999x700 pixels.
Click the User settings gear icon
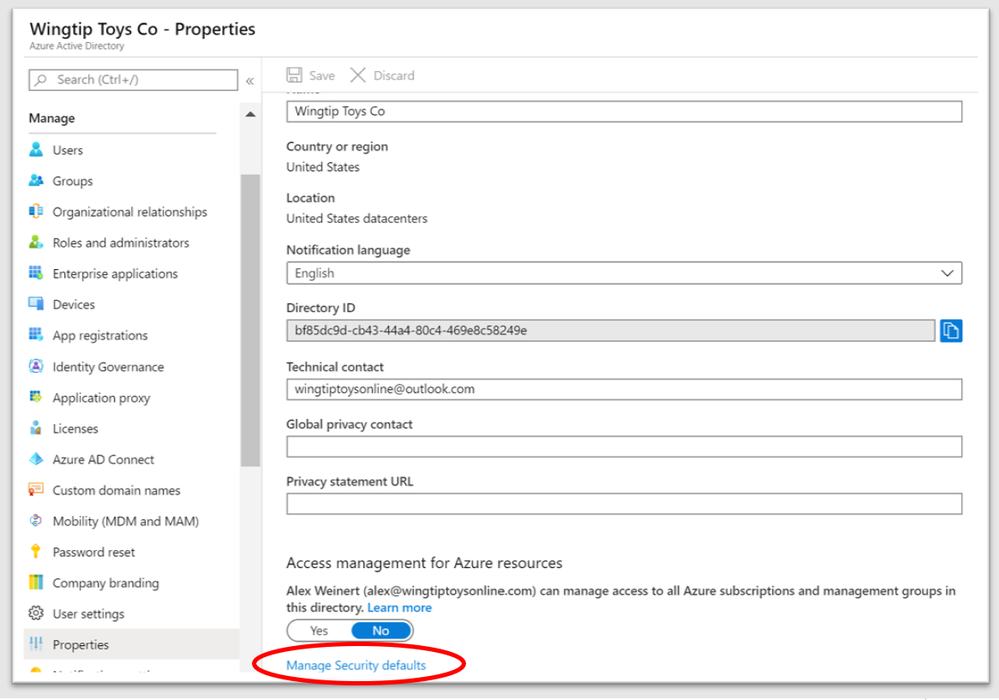point(36,614)
